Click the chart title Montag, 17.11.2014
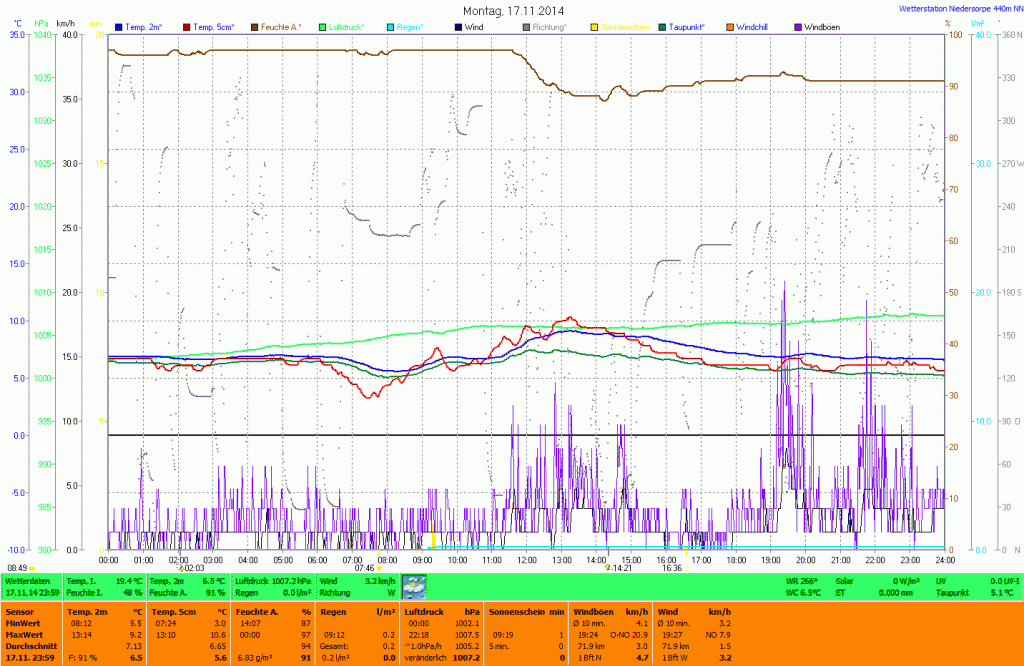This screenshot has height=666, width=1024. (513, 10)
